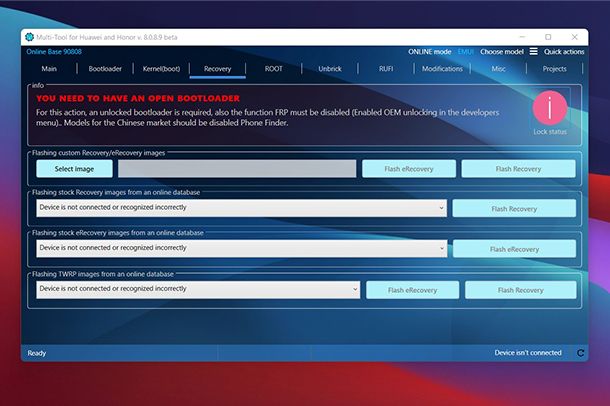Go to the Unbrick tab
Viewport: 610px width, 406px height.
point(330,69)
